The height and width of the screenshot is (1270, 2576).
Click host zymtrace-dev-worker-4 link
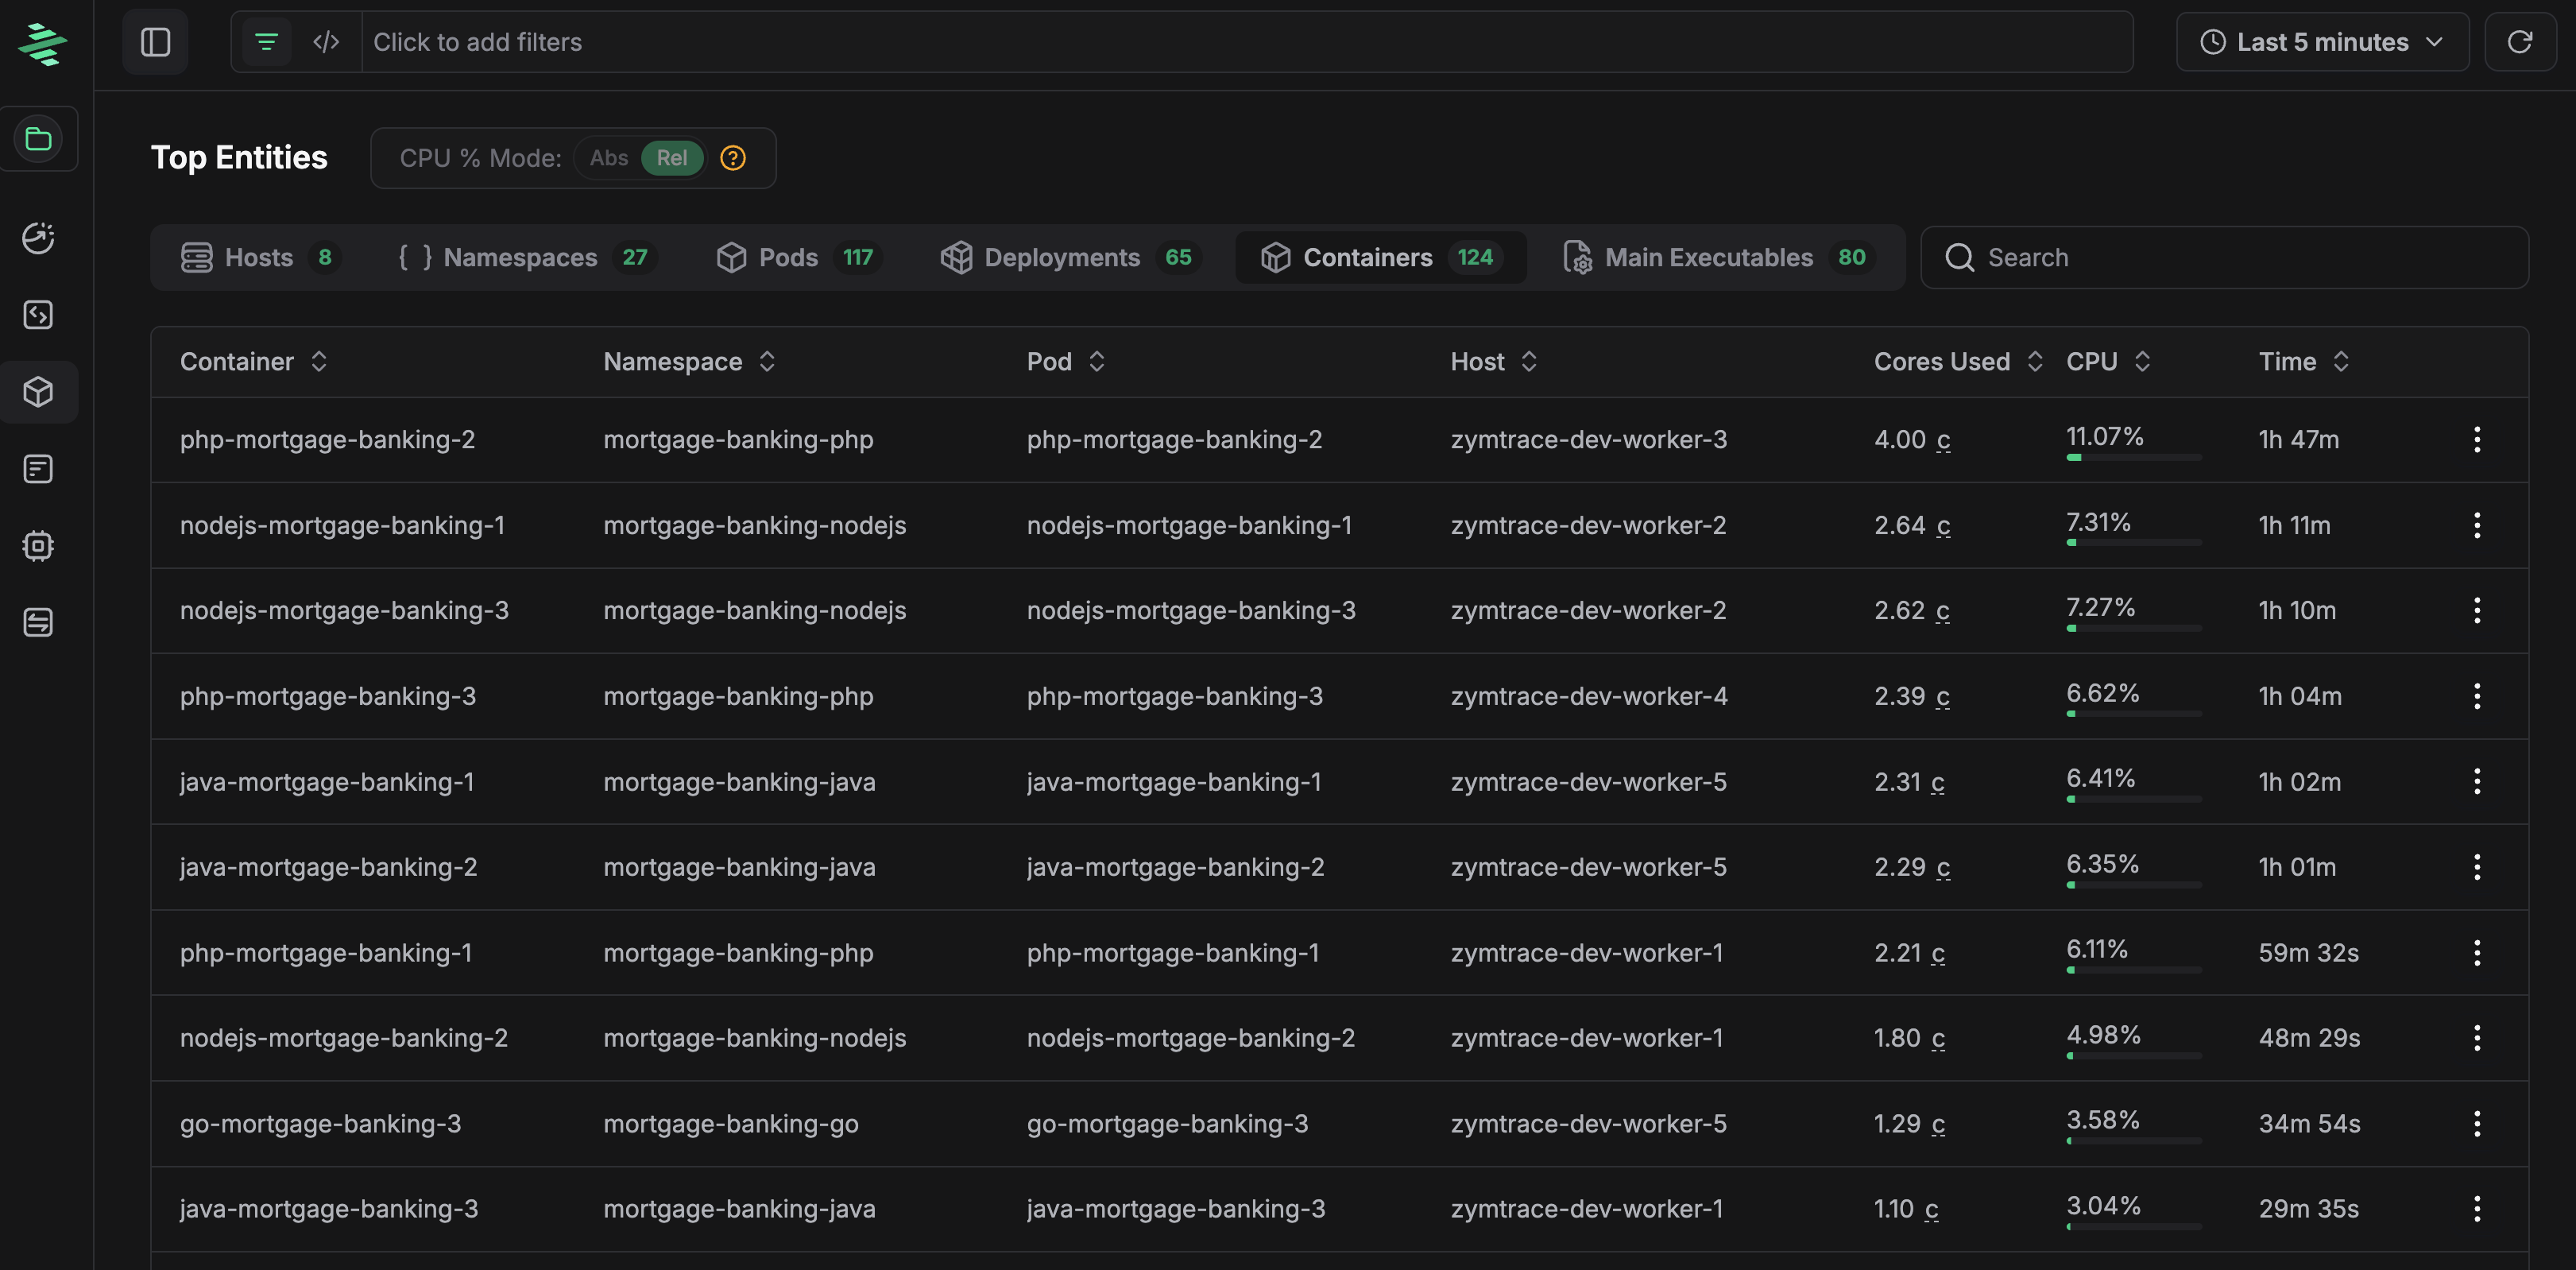(1588, 696)
